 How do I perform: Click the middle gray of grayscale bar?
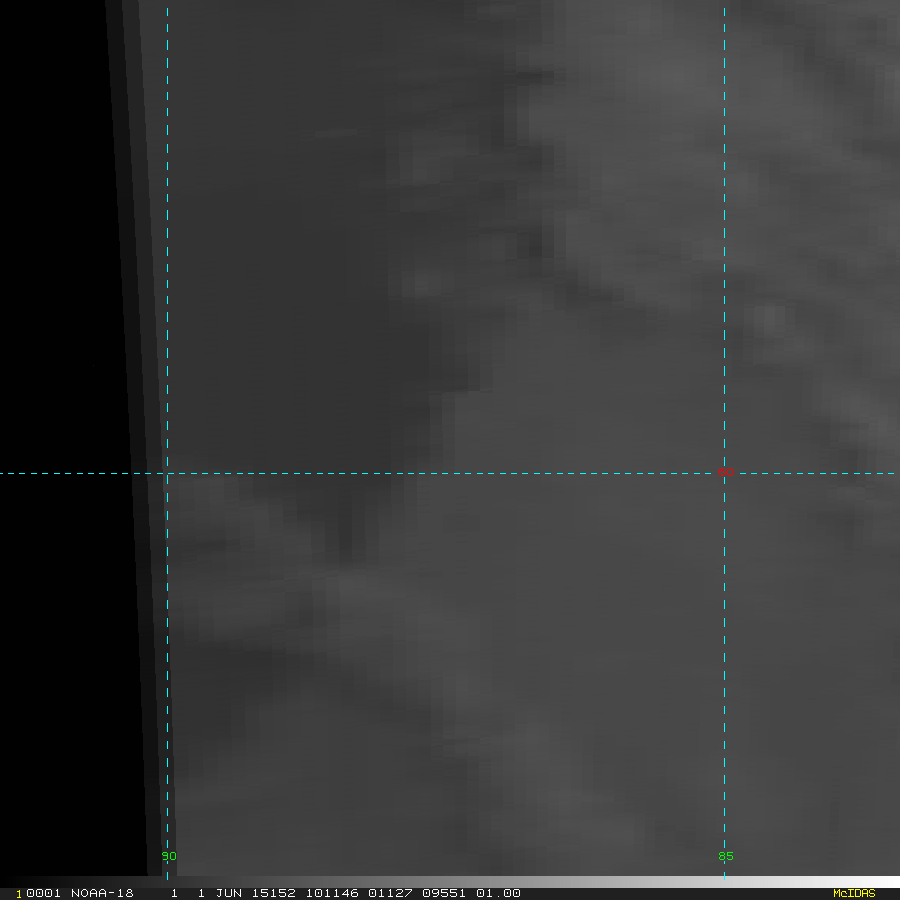[450, 882]
